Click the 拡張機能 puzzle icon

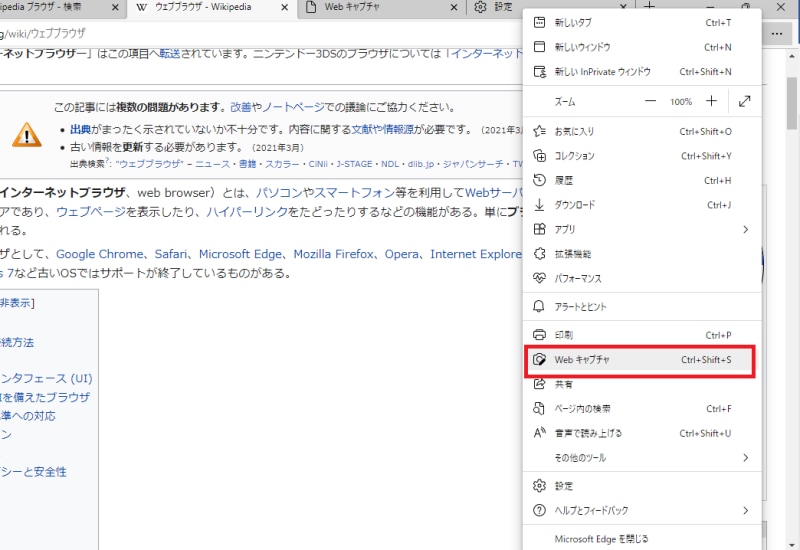point(540,254)
